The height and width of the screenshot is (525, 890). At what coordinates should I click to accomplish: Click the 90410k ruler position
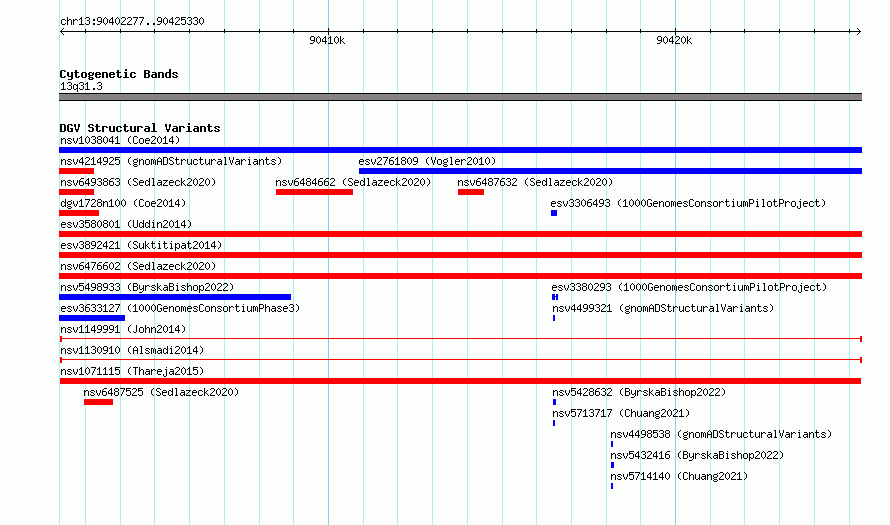click(327, 40)
